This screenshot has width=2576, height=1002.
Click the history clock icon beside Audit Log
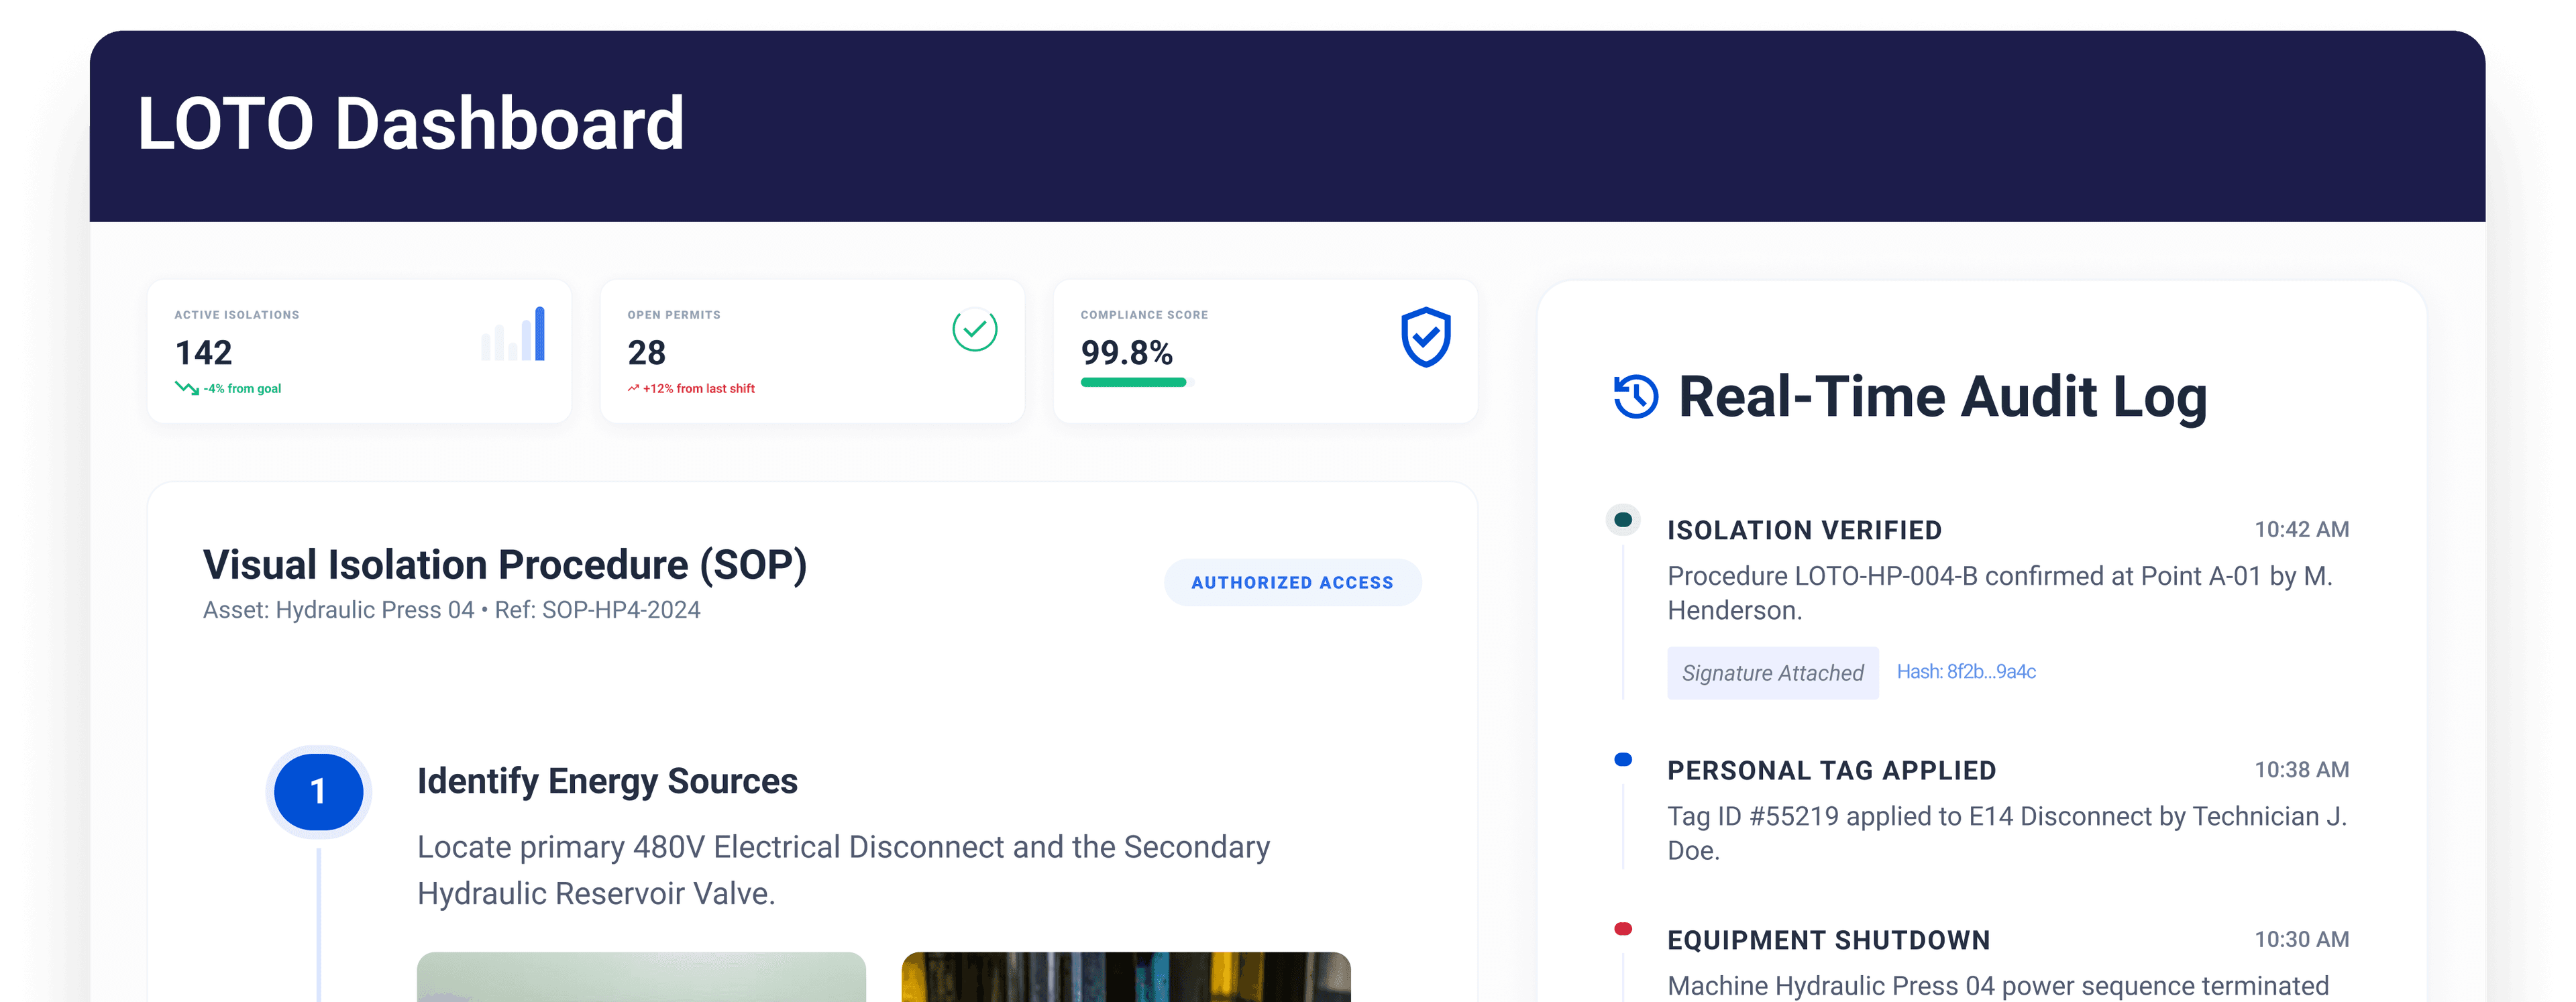click(x=1636, y=397)
